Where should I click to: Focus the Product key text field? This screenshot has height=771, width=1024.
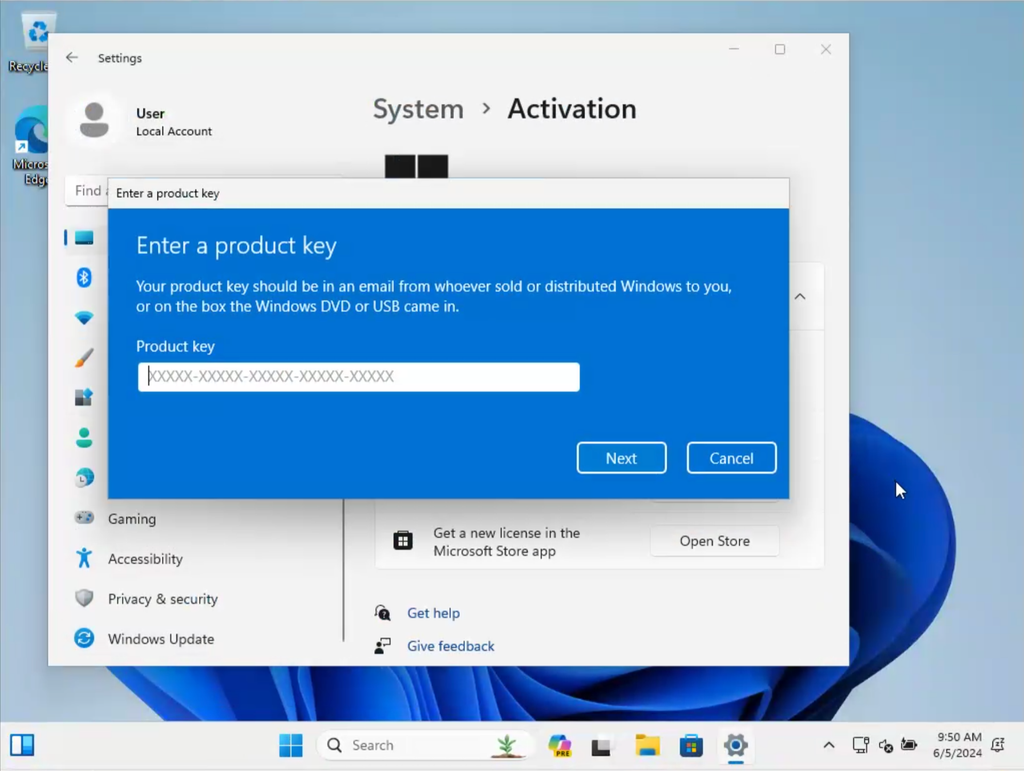coord(358,377)
